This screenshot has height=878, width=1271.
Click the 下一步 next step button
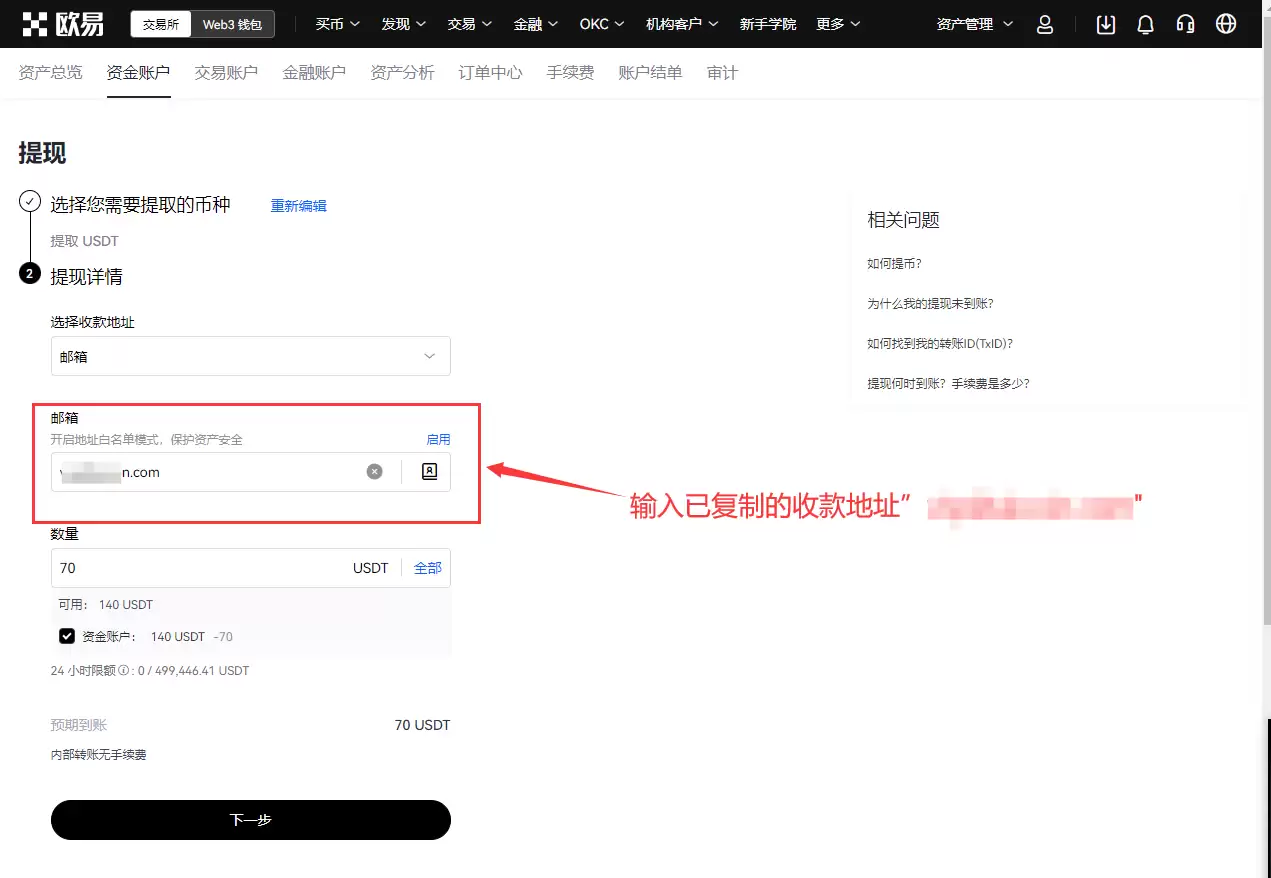[250, 819]
